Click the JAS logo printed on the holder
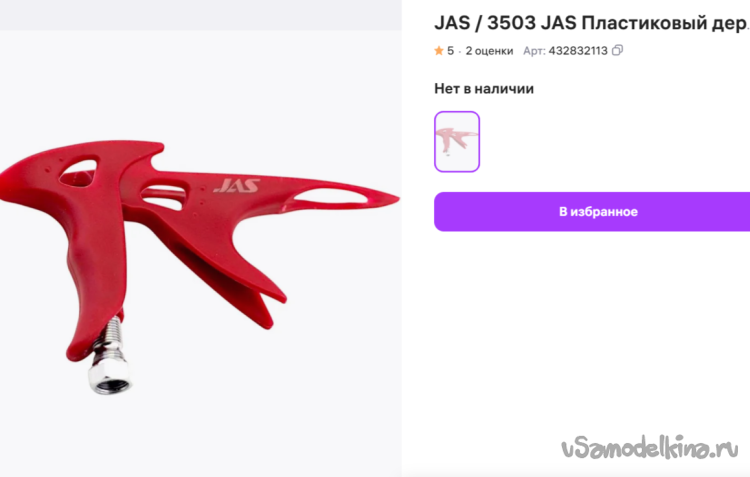This screenshot has width=750, height=477. pyautogui.click(x=237, y=186)
